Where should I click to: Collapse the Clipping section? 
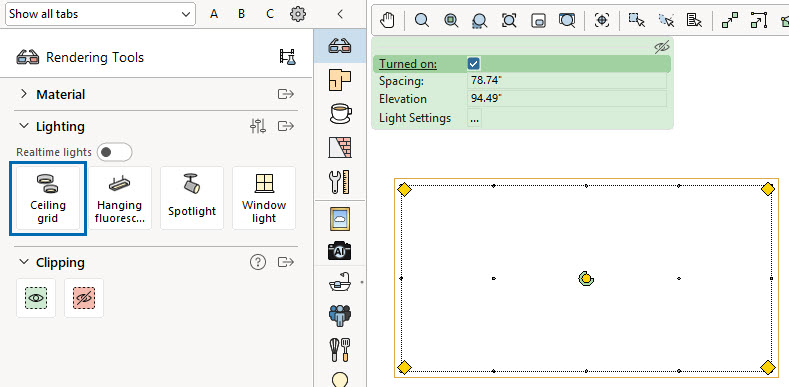pos(24,262)
